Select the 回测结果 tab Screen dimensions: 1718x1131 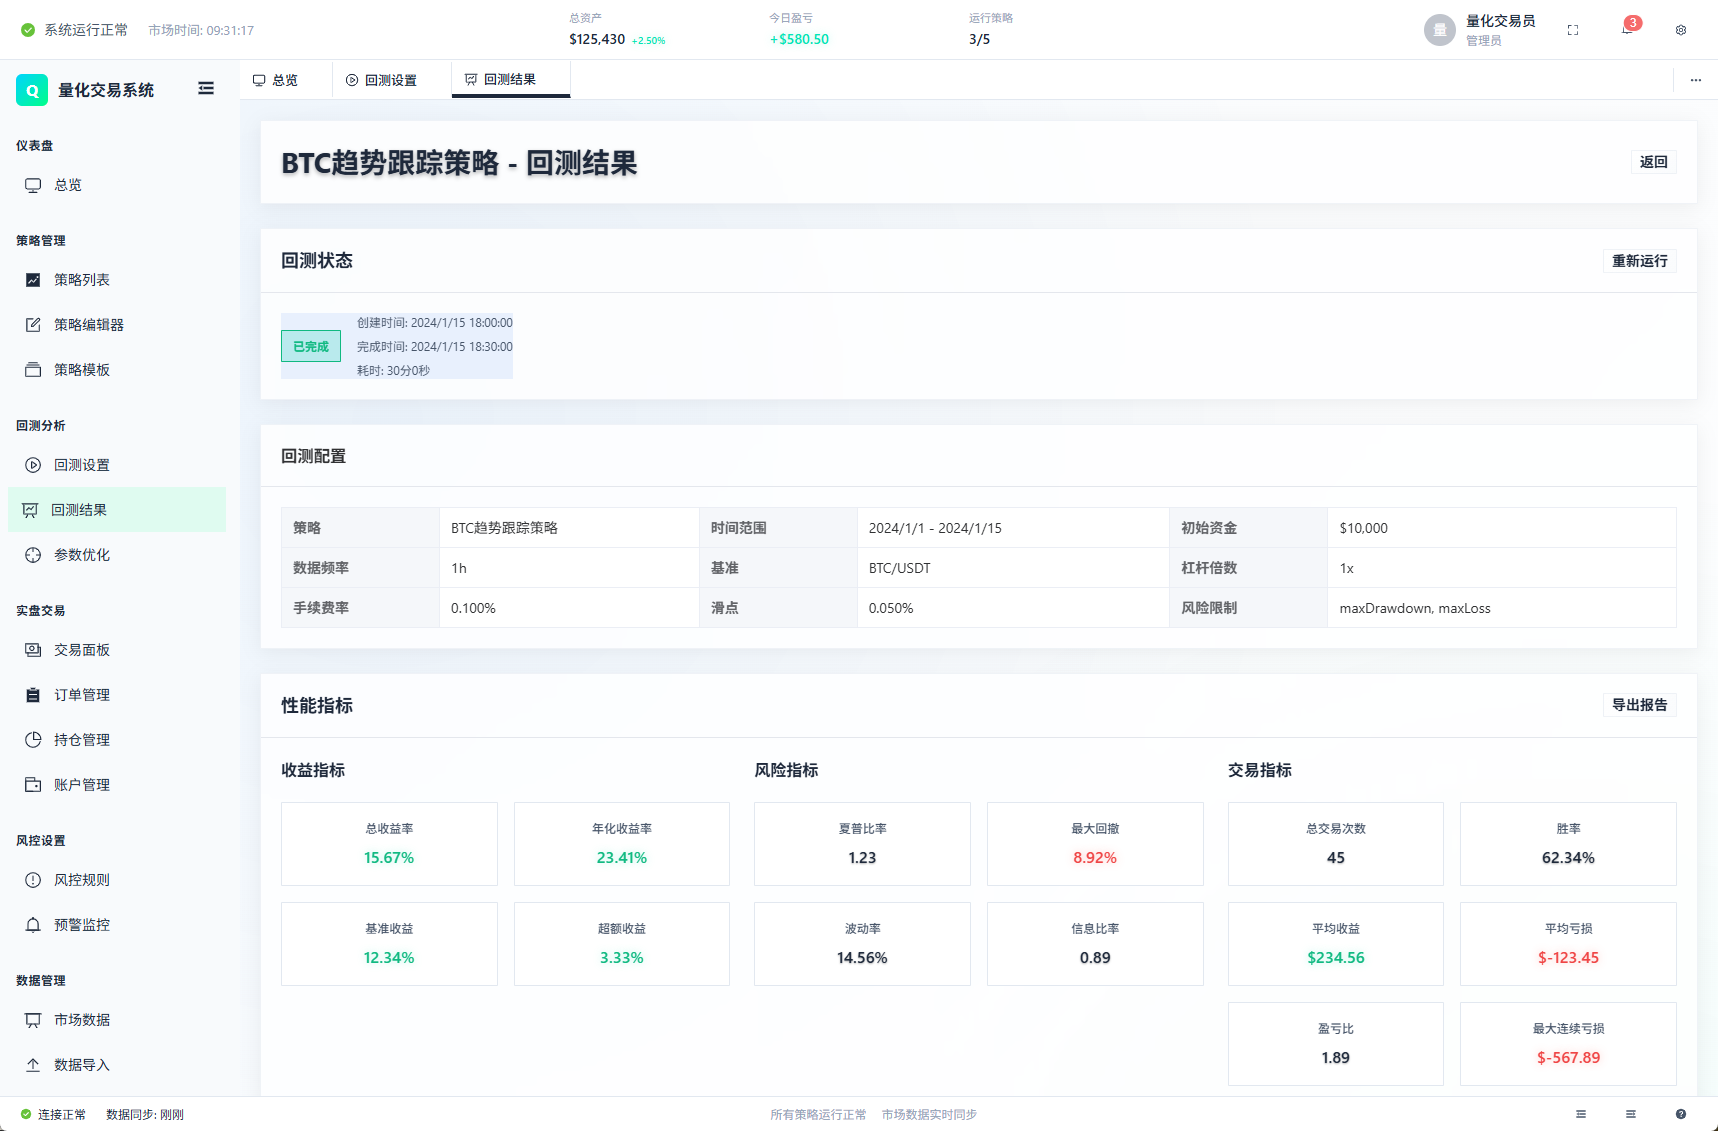point(510,79)
